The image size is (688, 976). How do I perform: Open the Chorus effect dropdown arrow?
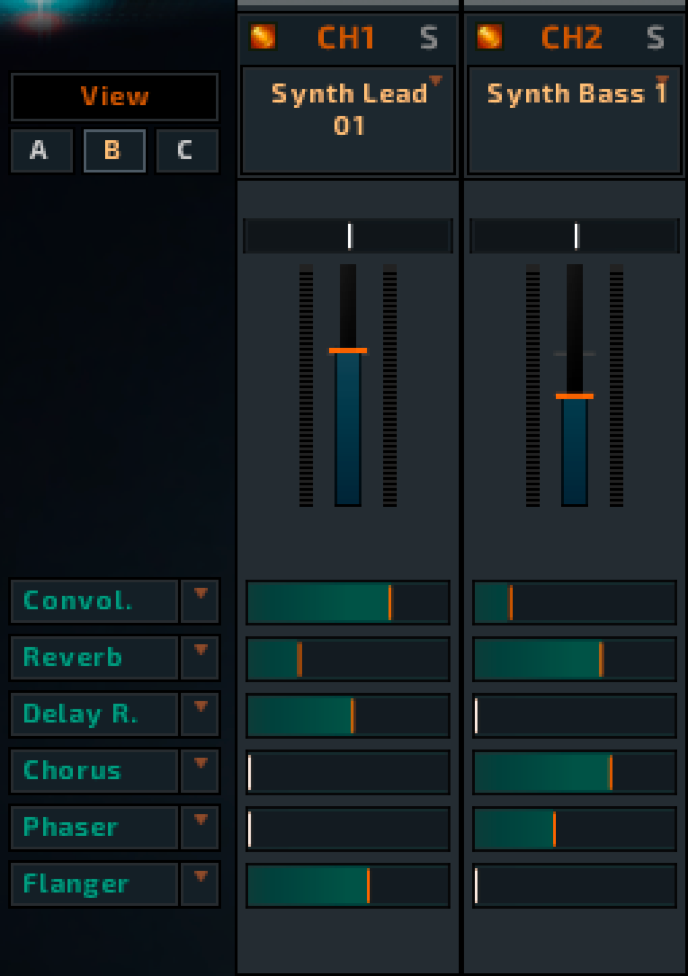tap(200, 771)
